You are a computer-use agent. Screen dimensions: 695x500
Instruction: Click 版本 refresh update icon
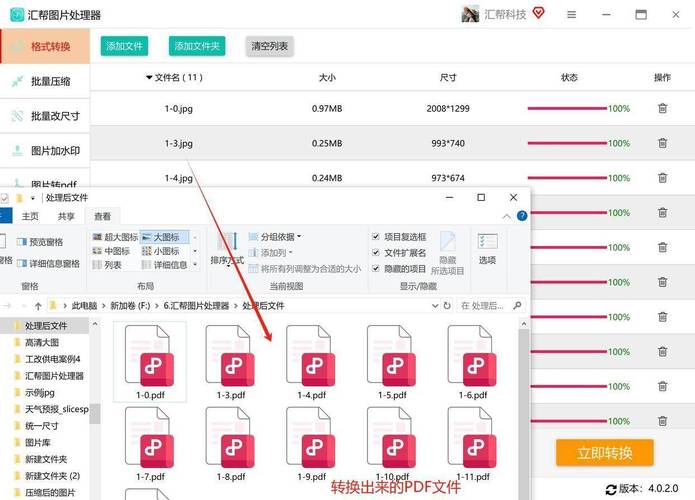611,489
